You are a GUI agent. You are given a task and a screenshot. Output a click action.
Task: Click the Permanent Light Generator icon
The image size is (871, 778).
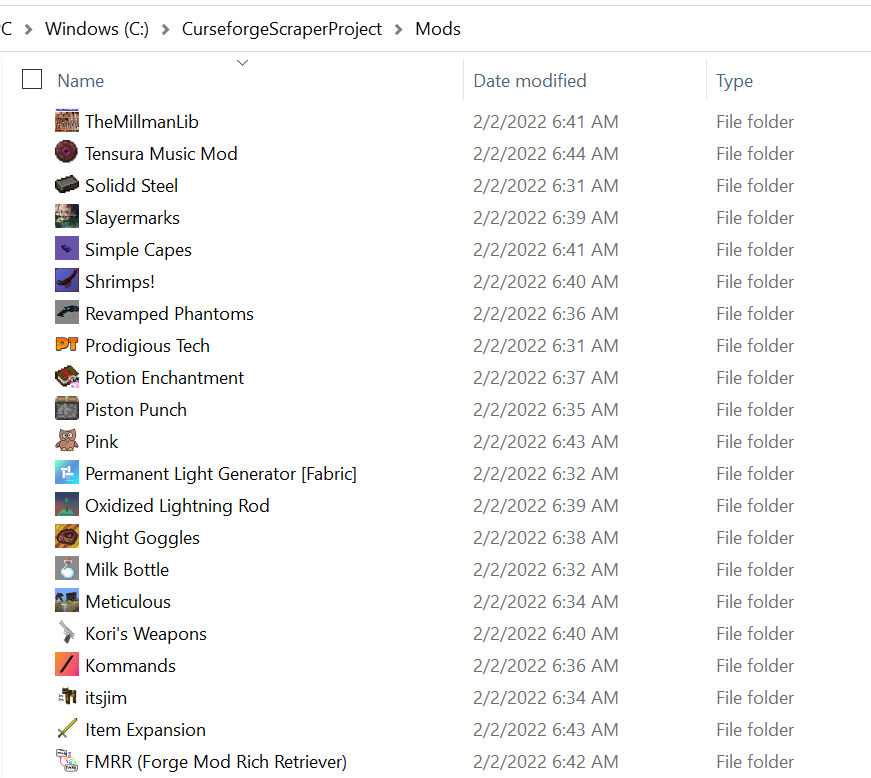point(67,473)
